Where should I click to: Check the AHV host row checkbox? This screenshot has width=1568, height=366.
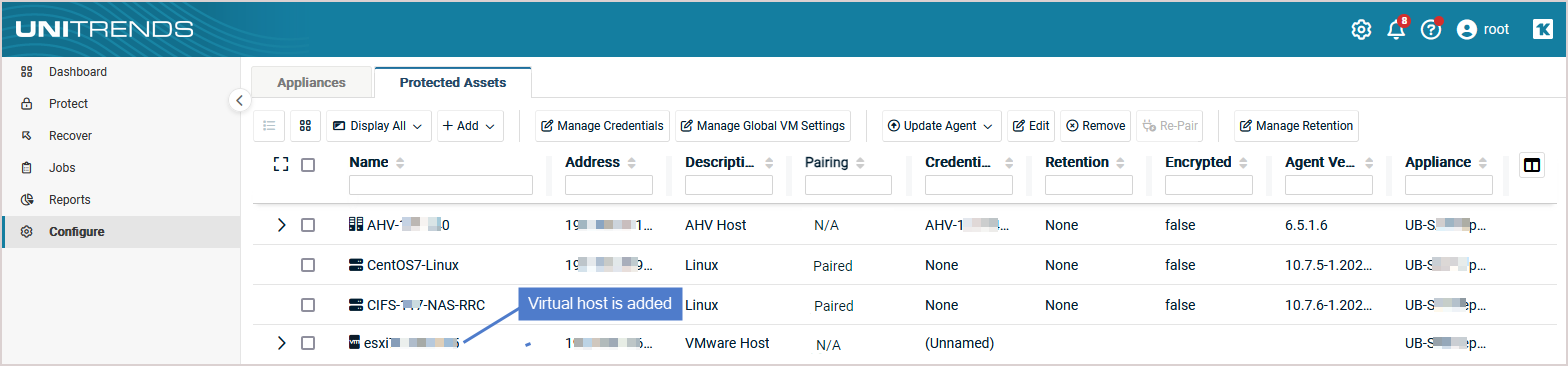pos(308,225)
